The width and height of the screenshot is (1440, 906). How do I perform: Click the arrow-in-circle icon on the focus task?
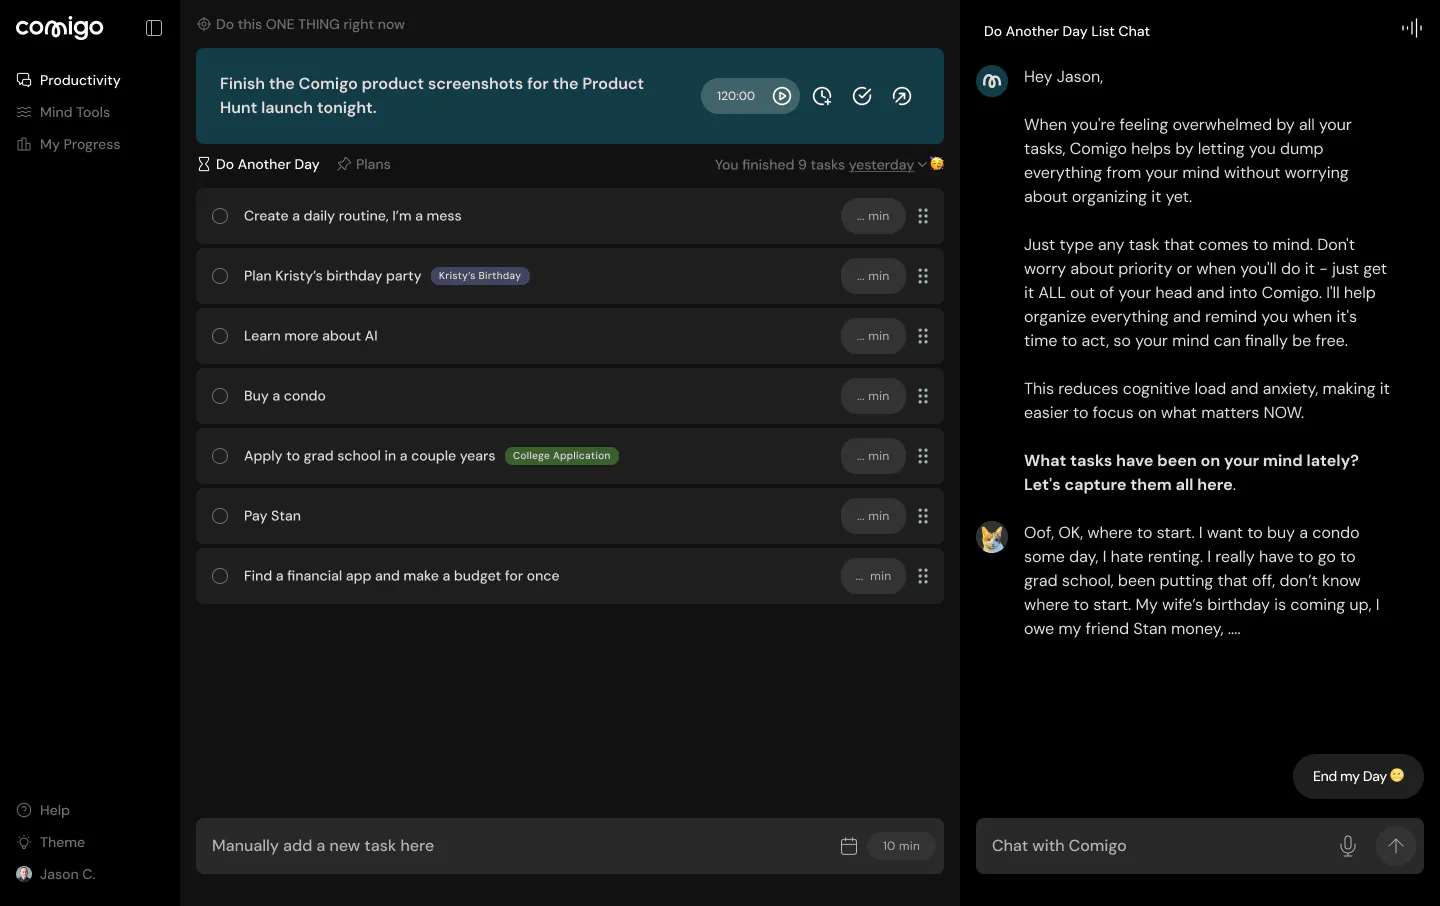902,96
